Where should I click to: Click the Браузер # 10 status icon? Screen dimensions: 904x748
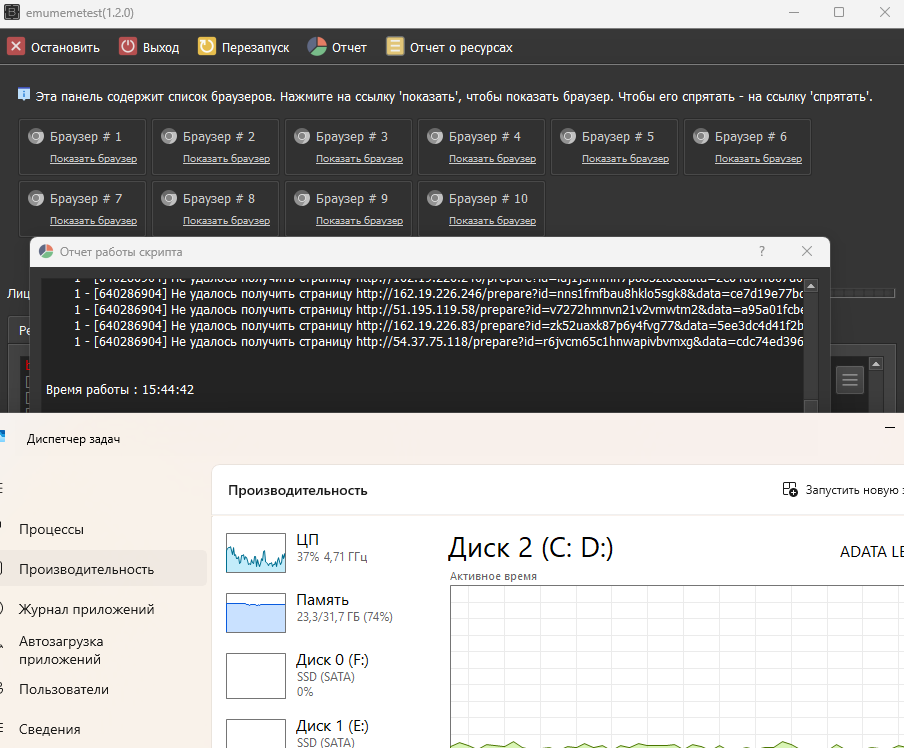coord(435,199)
